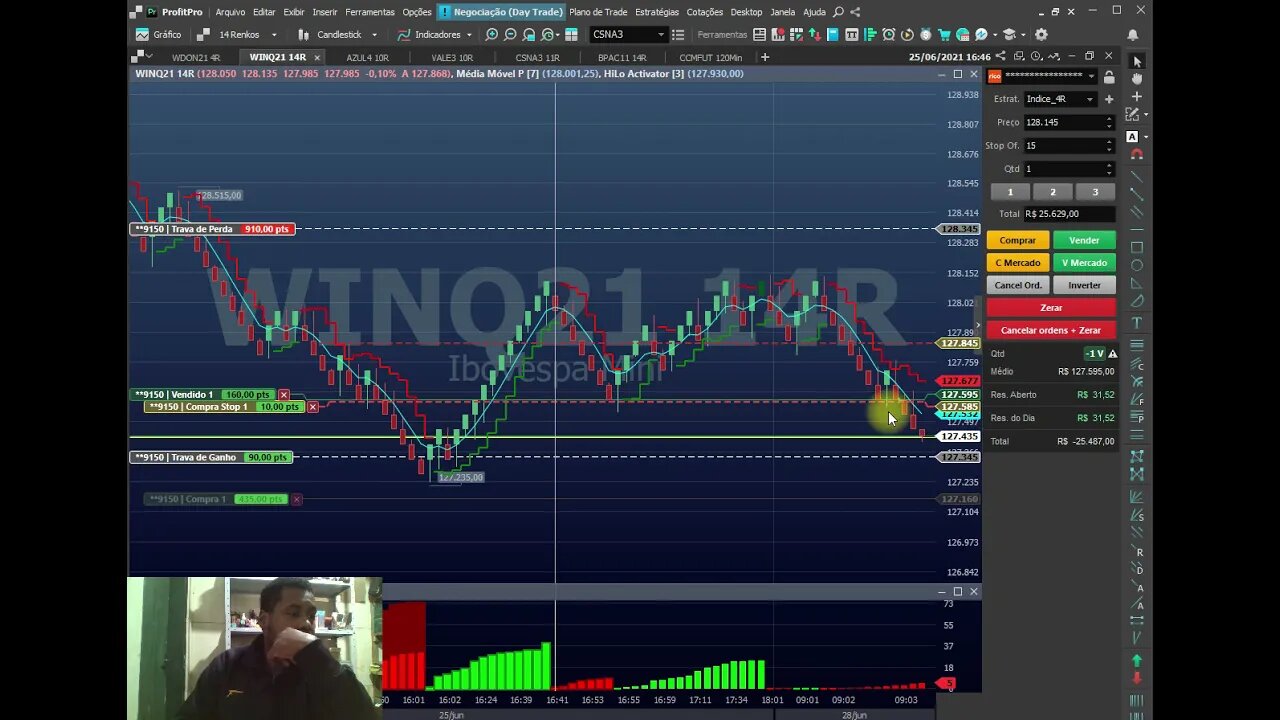
Task: Click the Zerar button
Action: pos(1051,307)
